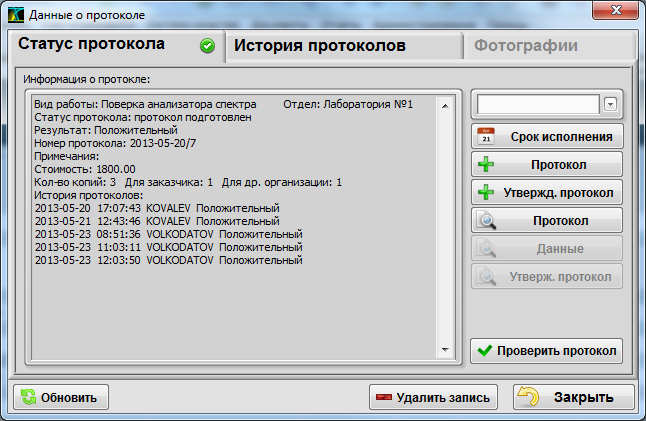
Task: Click green plus icon beside Протокол
Action: (x=487, y=164)
